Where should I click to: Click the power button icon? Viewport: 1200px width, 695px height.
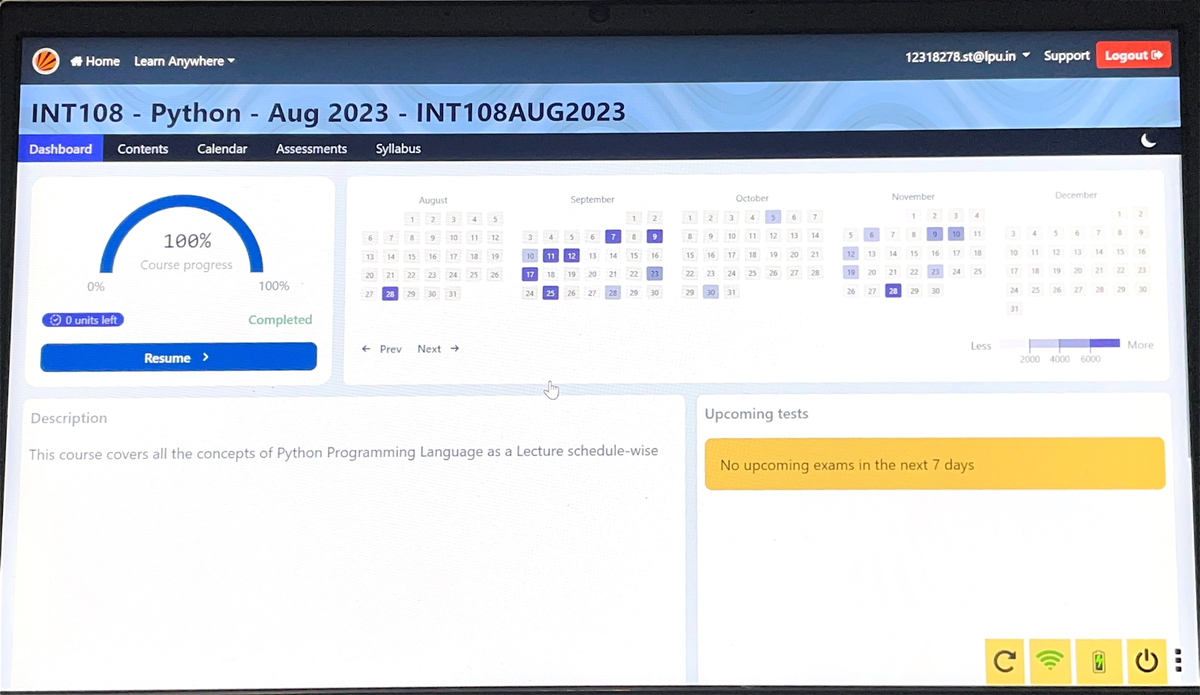pos(1146,661)
